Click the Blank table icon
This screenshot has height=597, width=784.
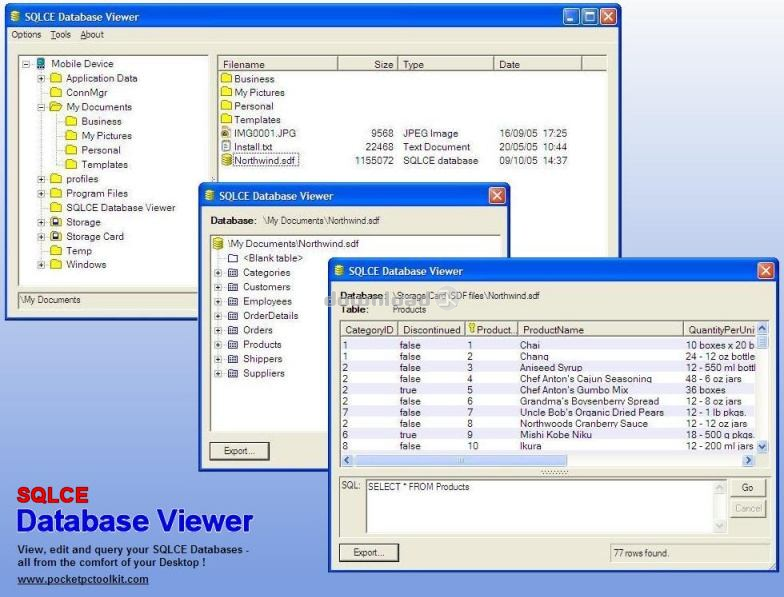232,258
